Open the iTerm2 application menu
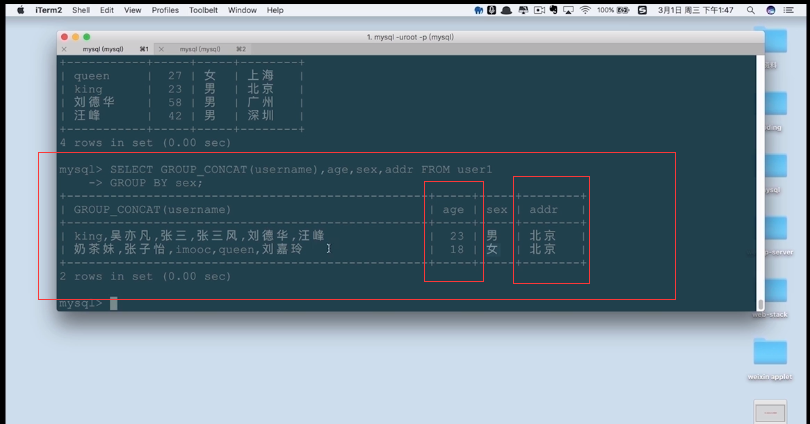 49,10
